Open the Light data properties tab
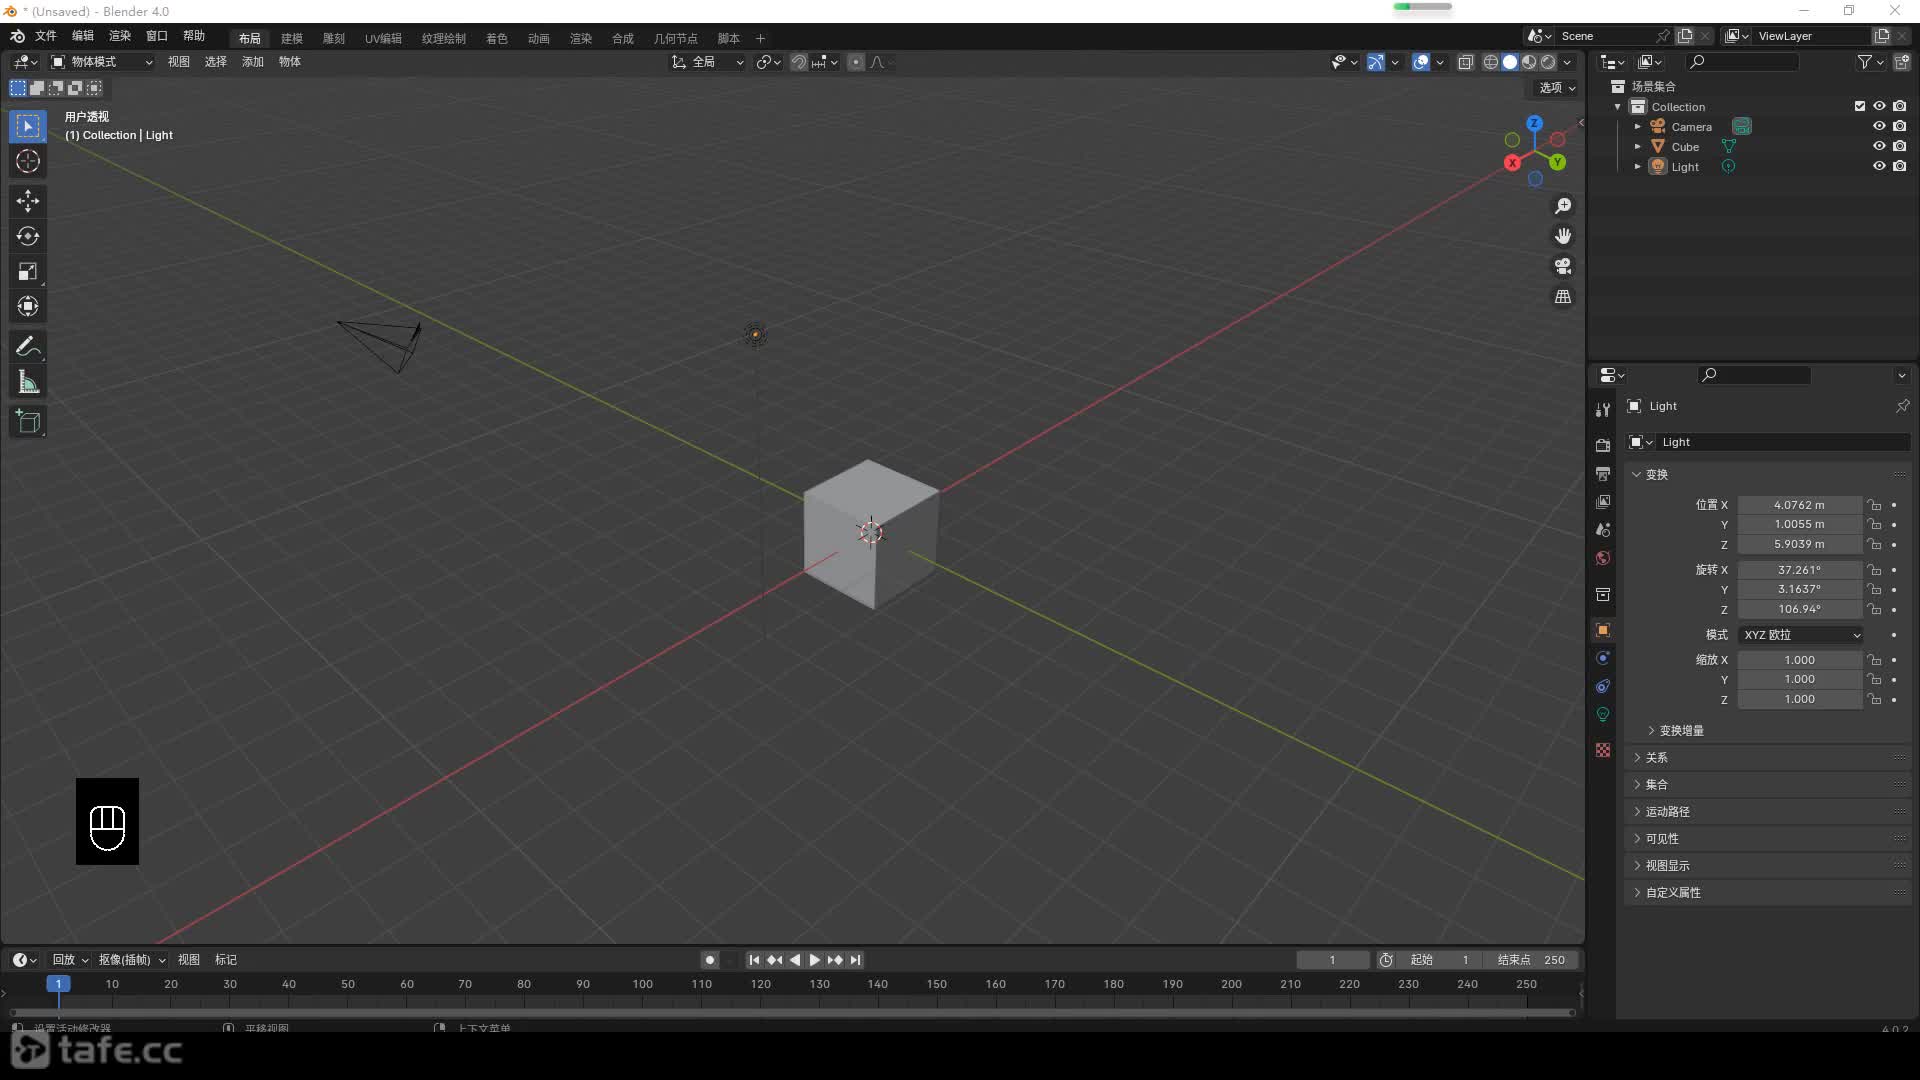Image resolution: width=1920 pixels, height=1080 pixels. click(x=1603, y=715)
